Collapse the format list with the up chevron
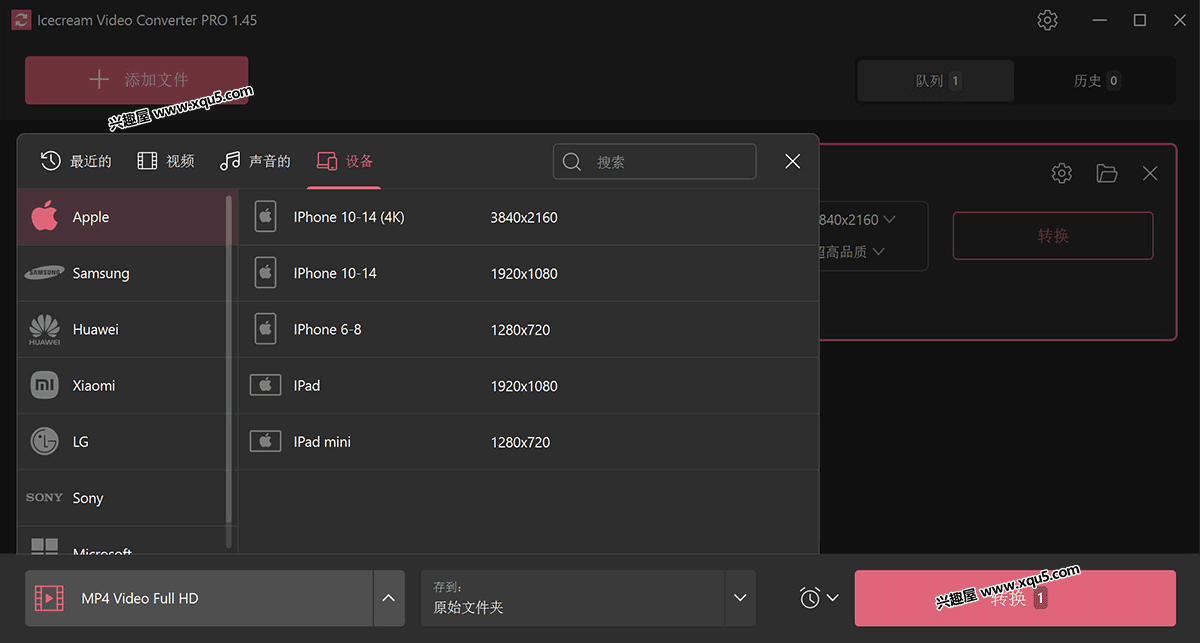Image resolution: width=1200 pixels, height=643 pixels. tap(389, 598)
